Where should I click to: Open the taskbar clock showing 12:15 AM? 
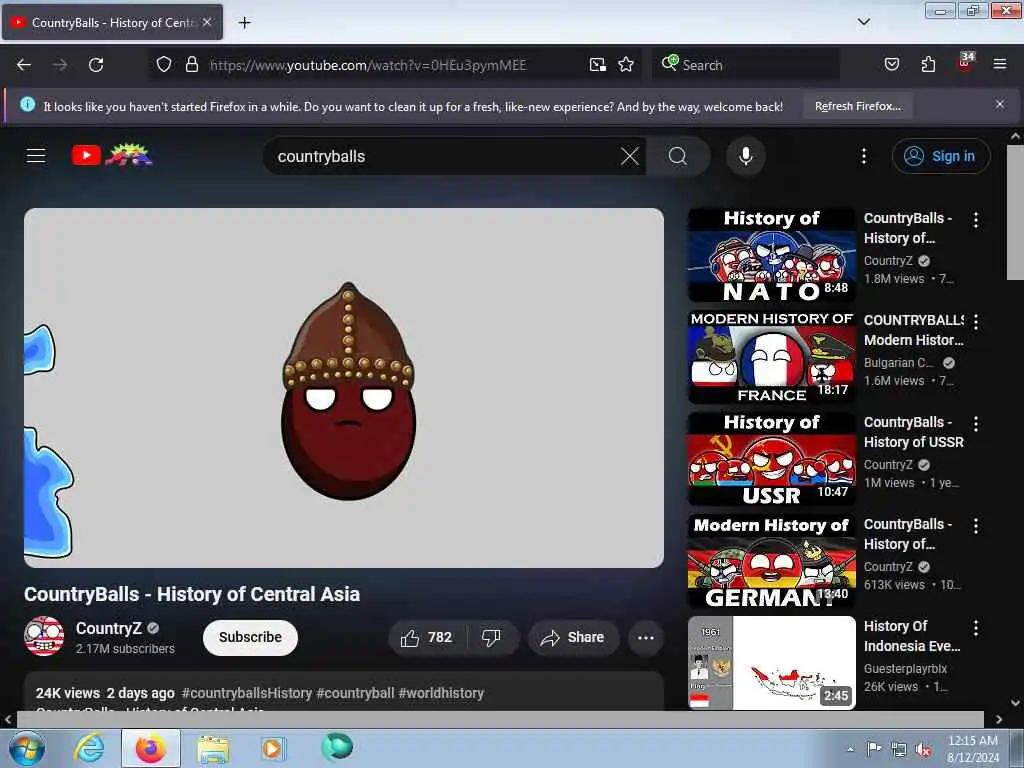click(972, 748)
